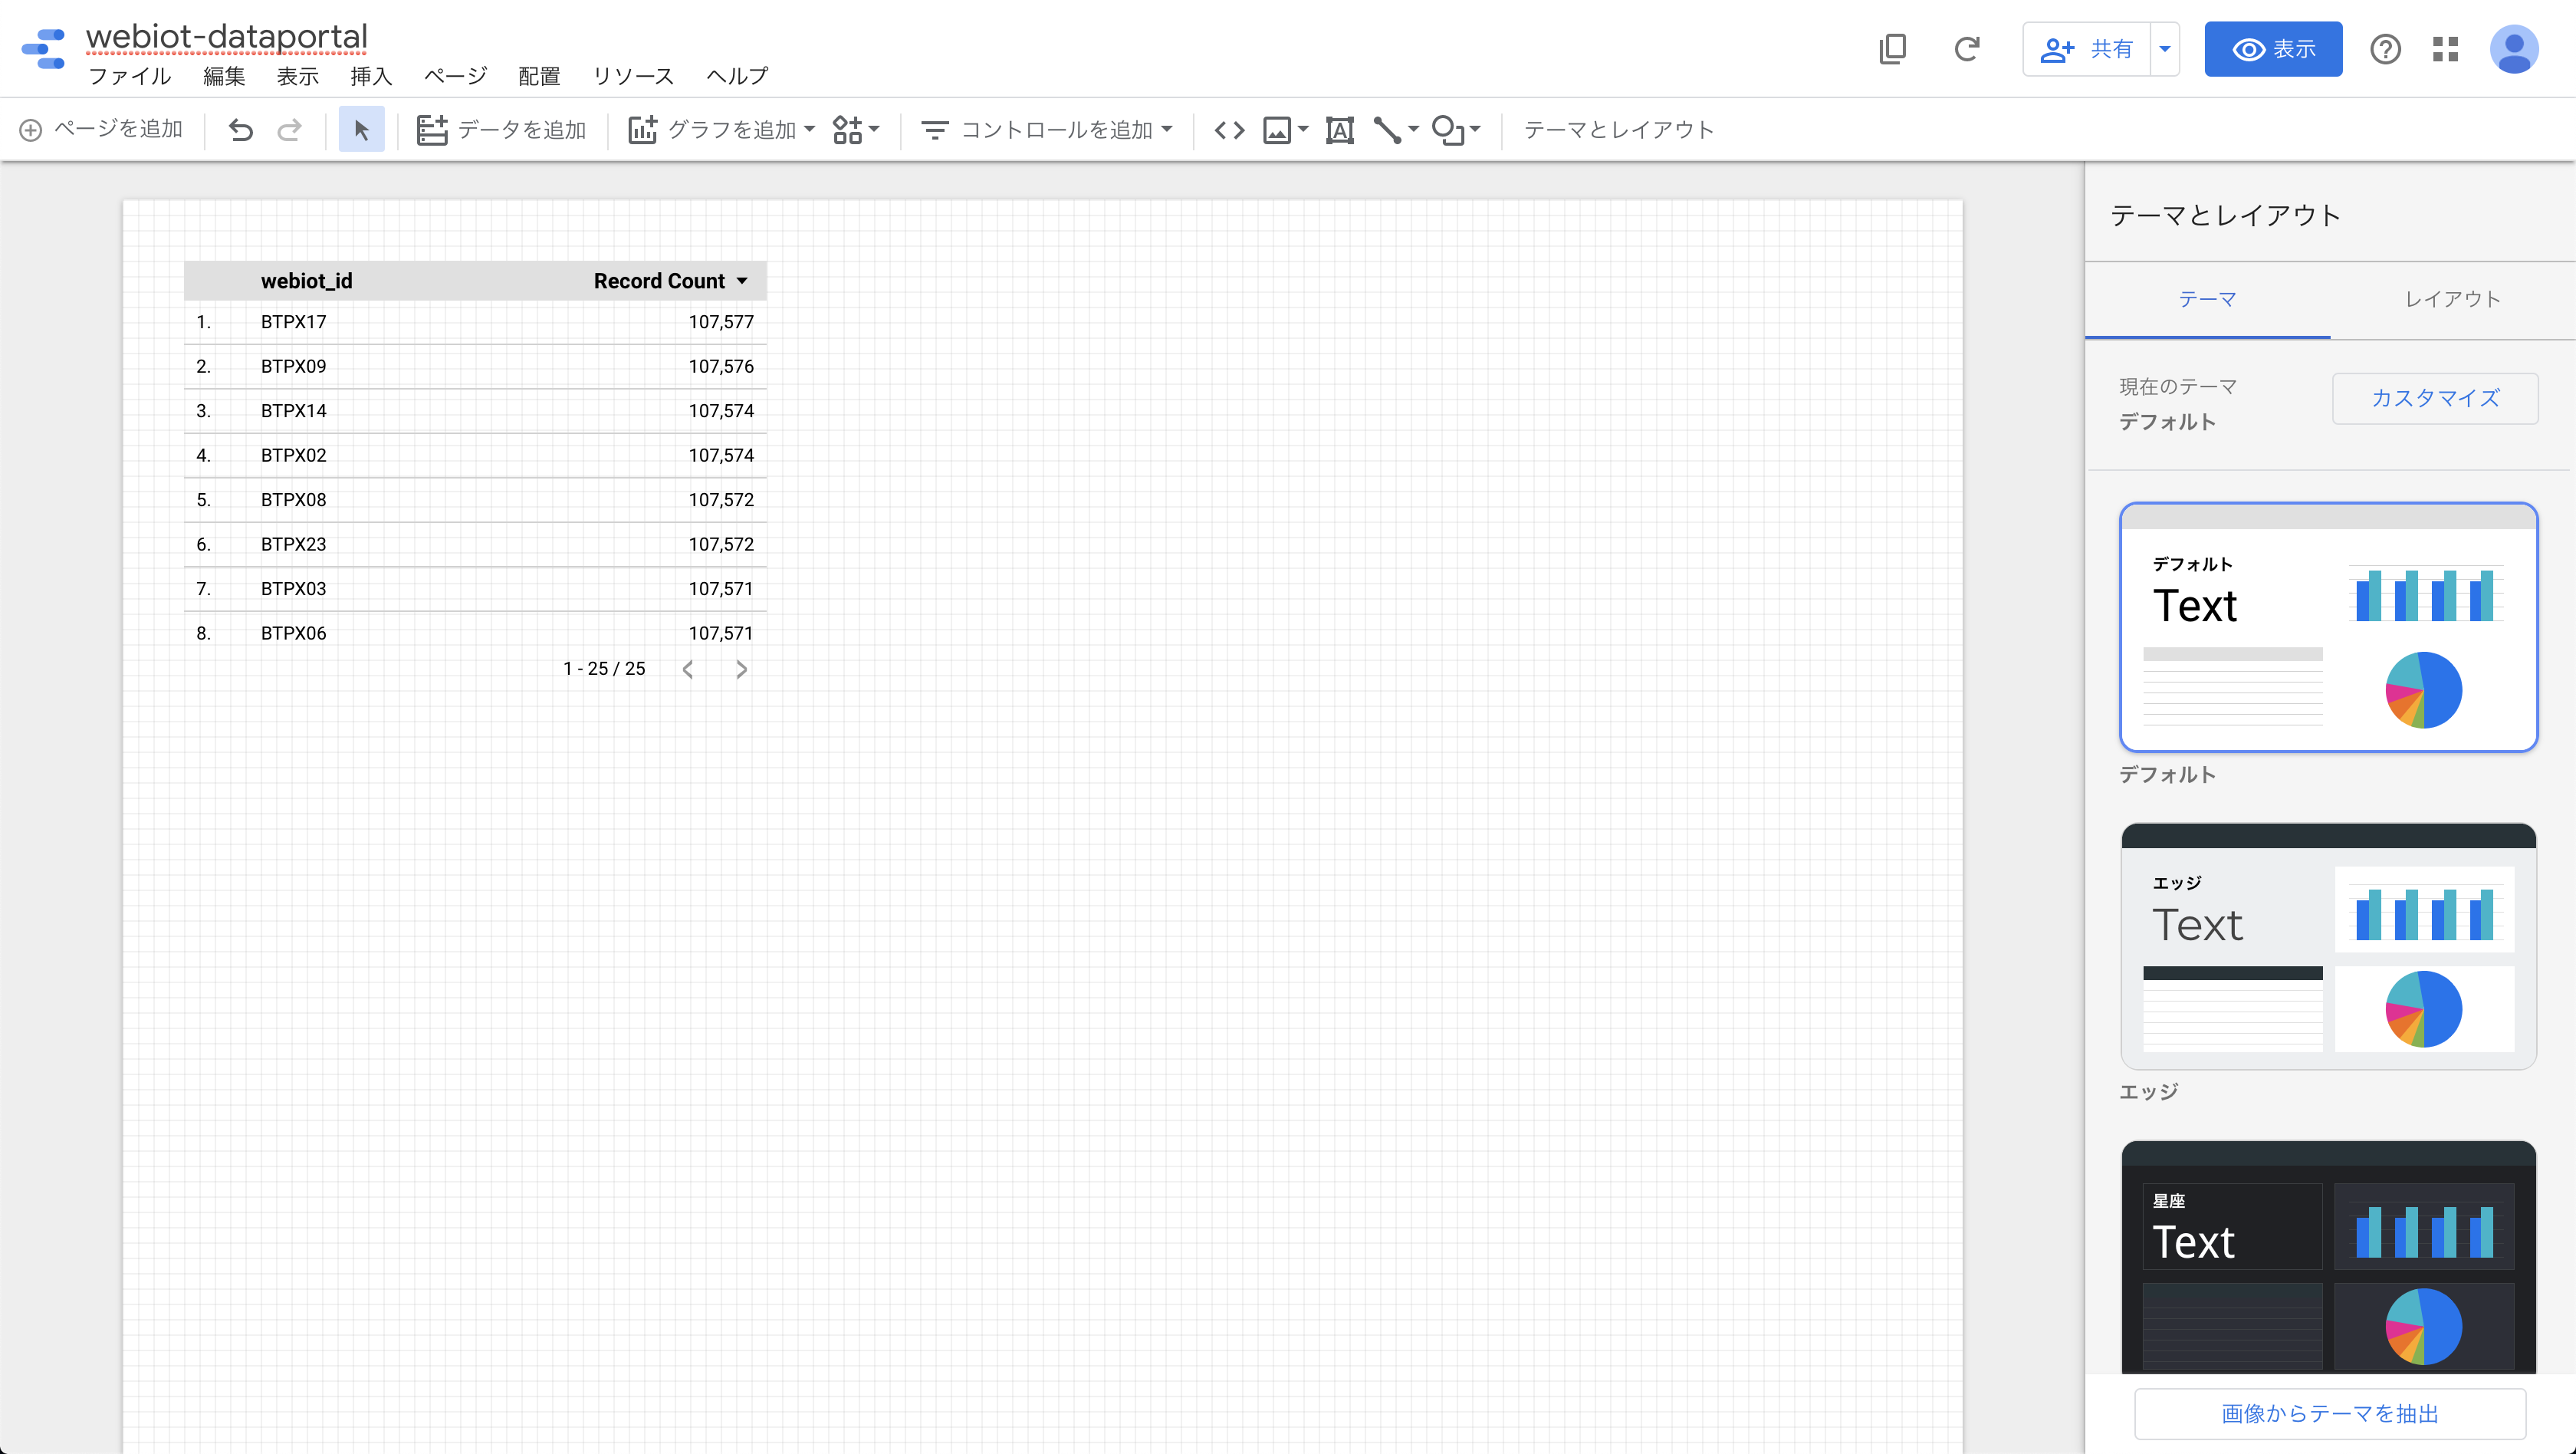Insert a URL embed element

coord(1229,130)
